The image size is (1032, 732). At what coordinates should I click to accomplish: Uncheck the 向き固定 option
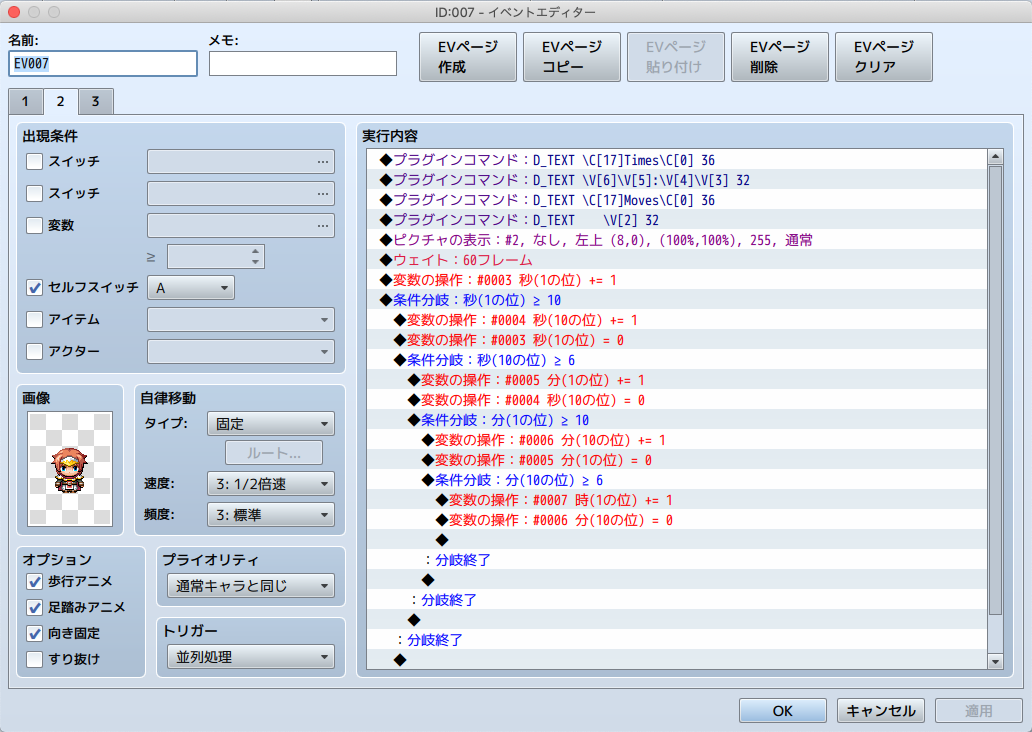[34, 633]
